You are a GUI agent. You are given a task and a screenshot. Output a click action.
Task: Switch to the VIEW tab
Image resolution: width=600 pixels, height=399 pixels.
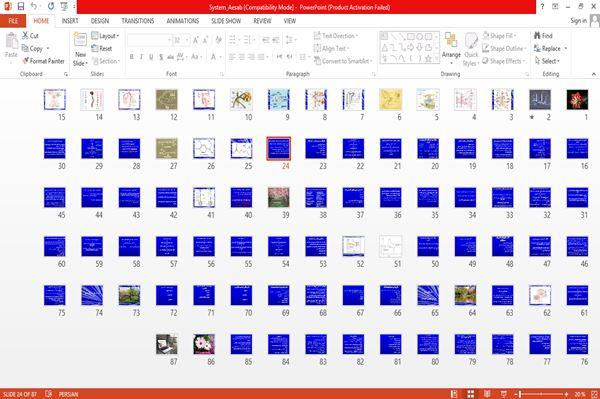[290, 21]
